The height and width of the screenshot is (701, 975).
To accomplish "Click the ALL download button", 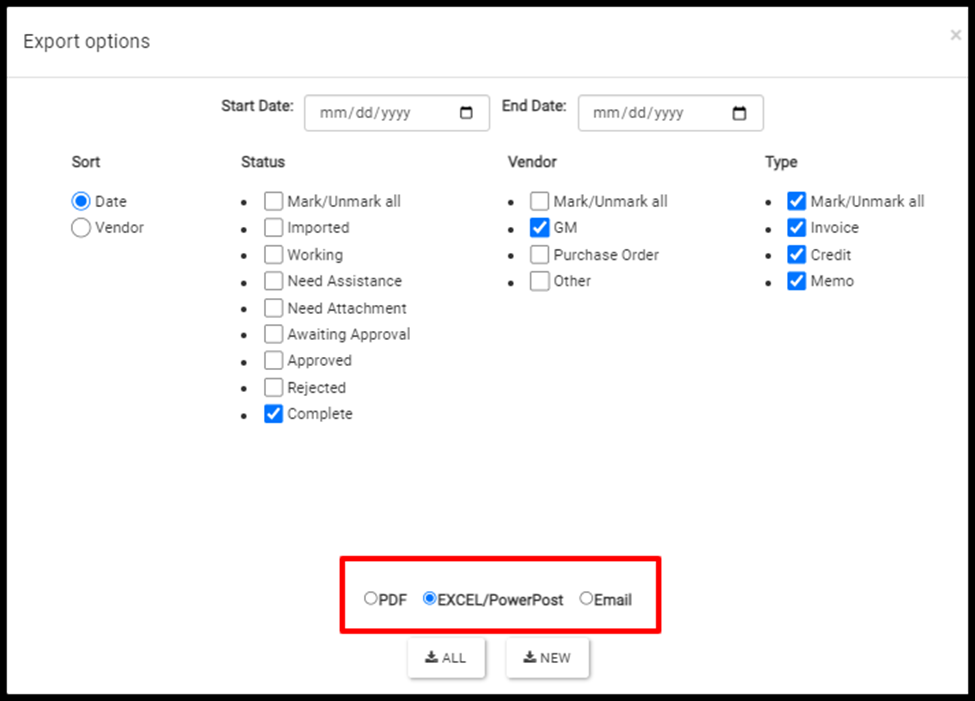I will (446, 657).
